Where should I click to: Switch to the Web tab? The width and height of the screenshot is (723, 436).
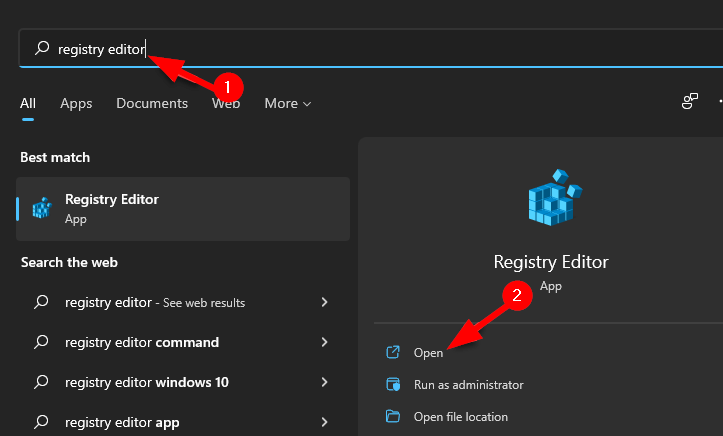click(226, 103)
